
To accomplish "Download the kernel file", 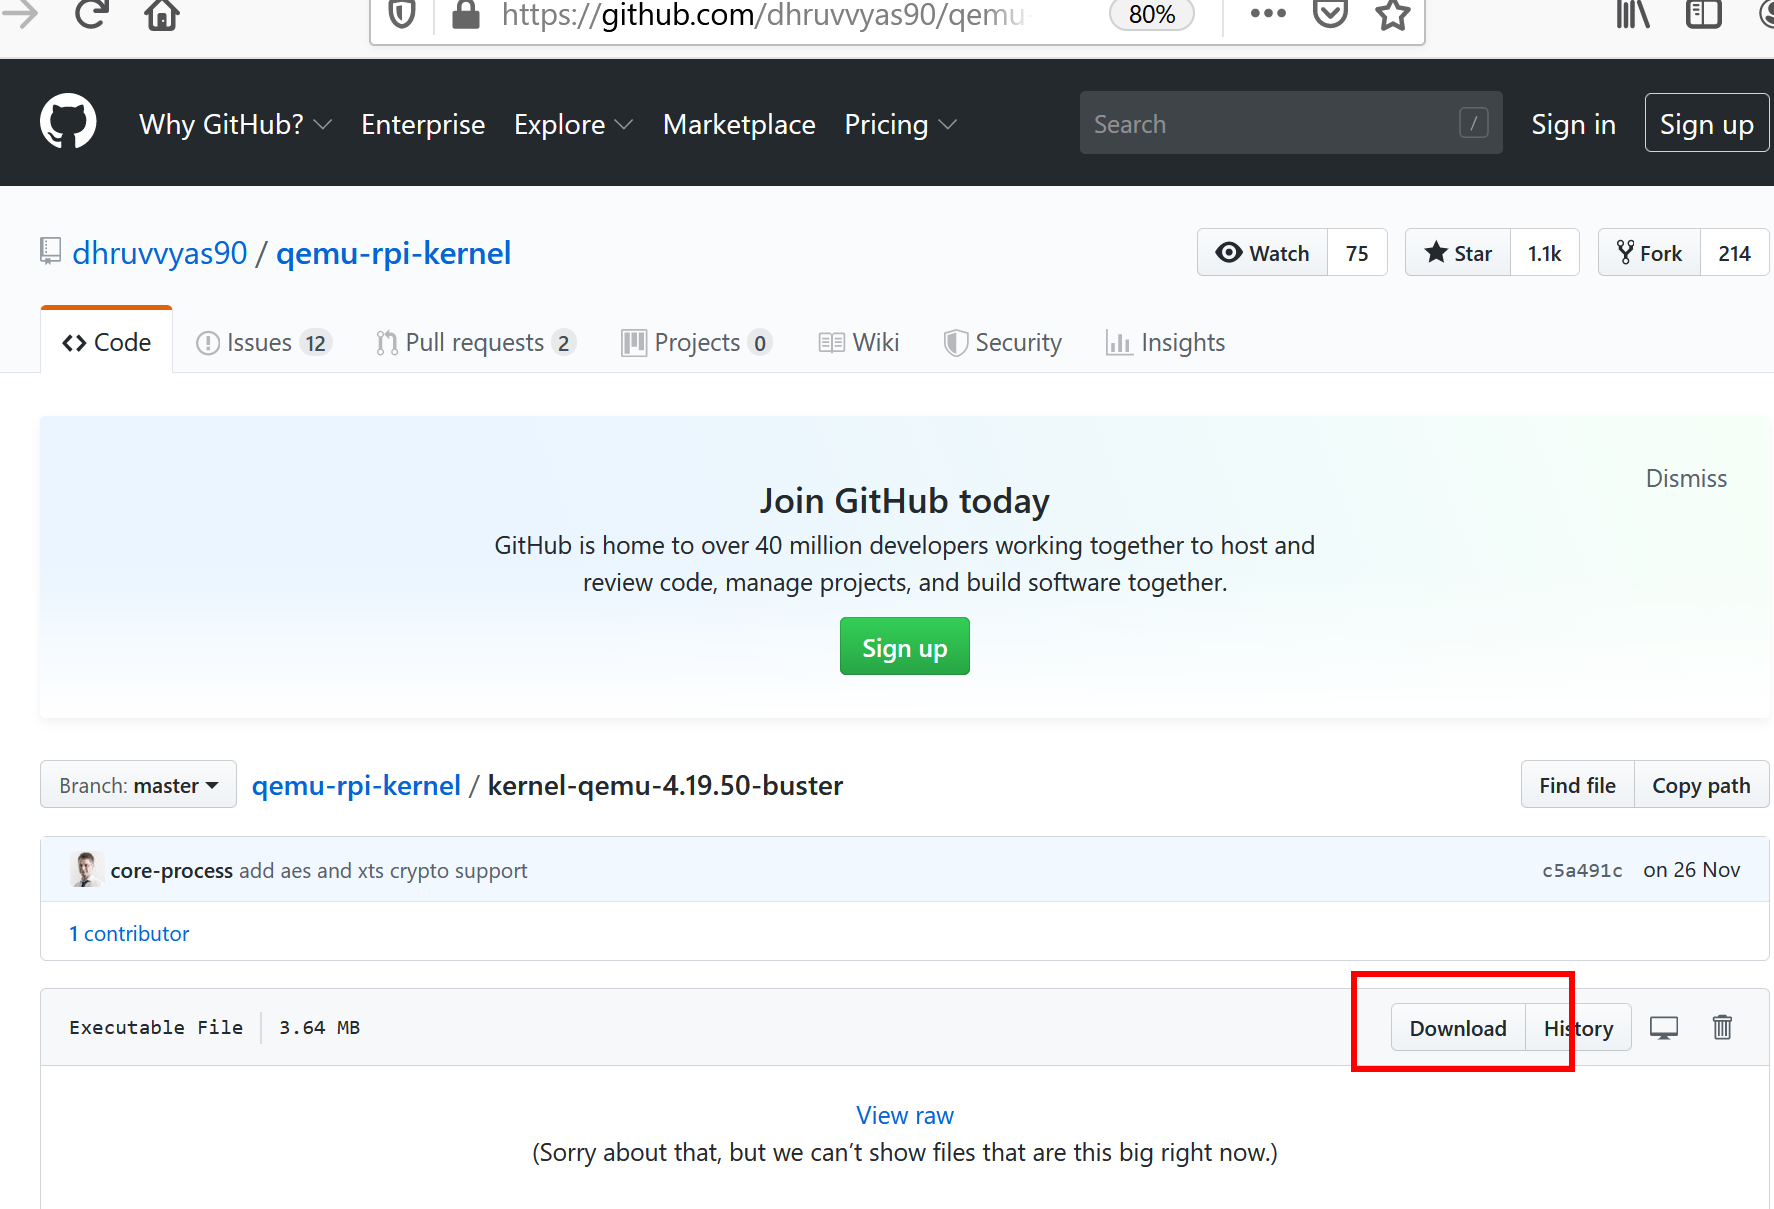I will tap(1458, 1028).
